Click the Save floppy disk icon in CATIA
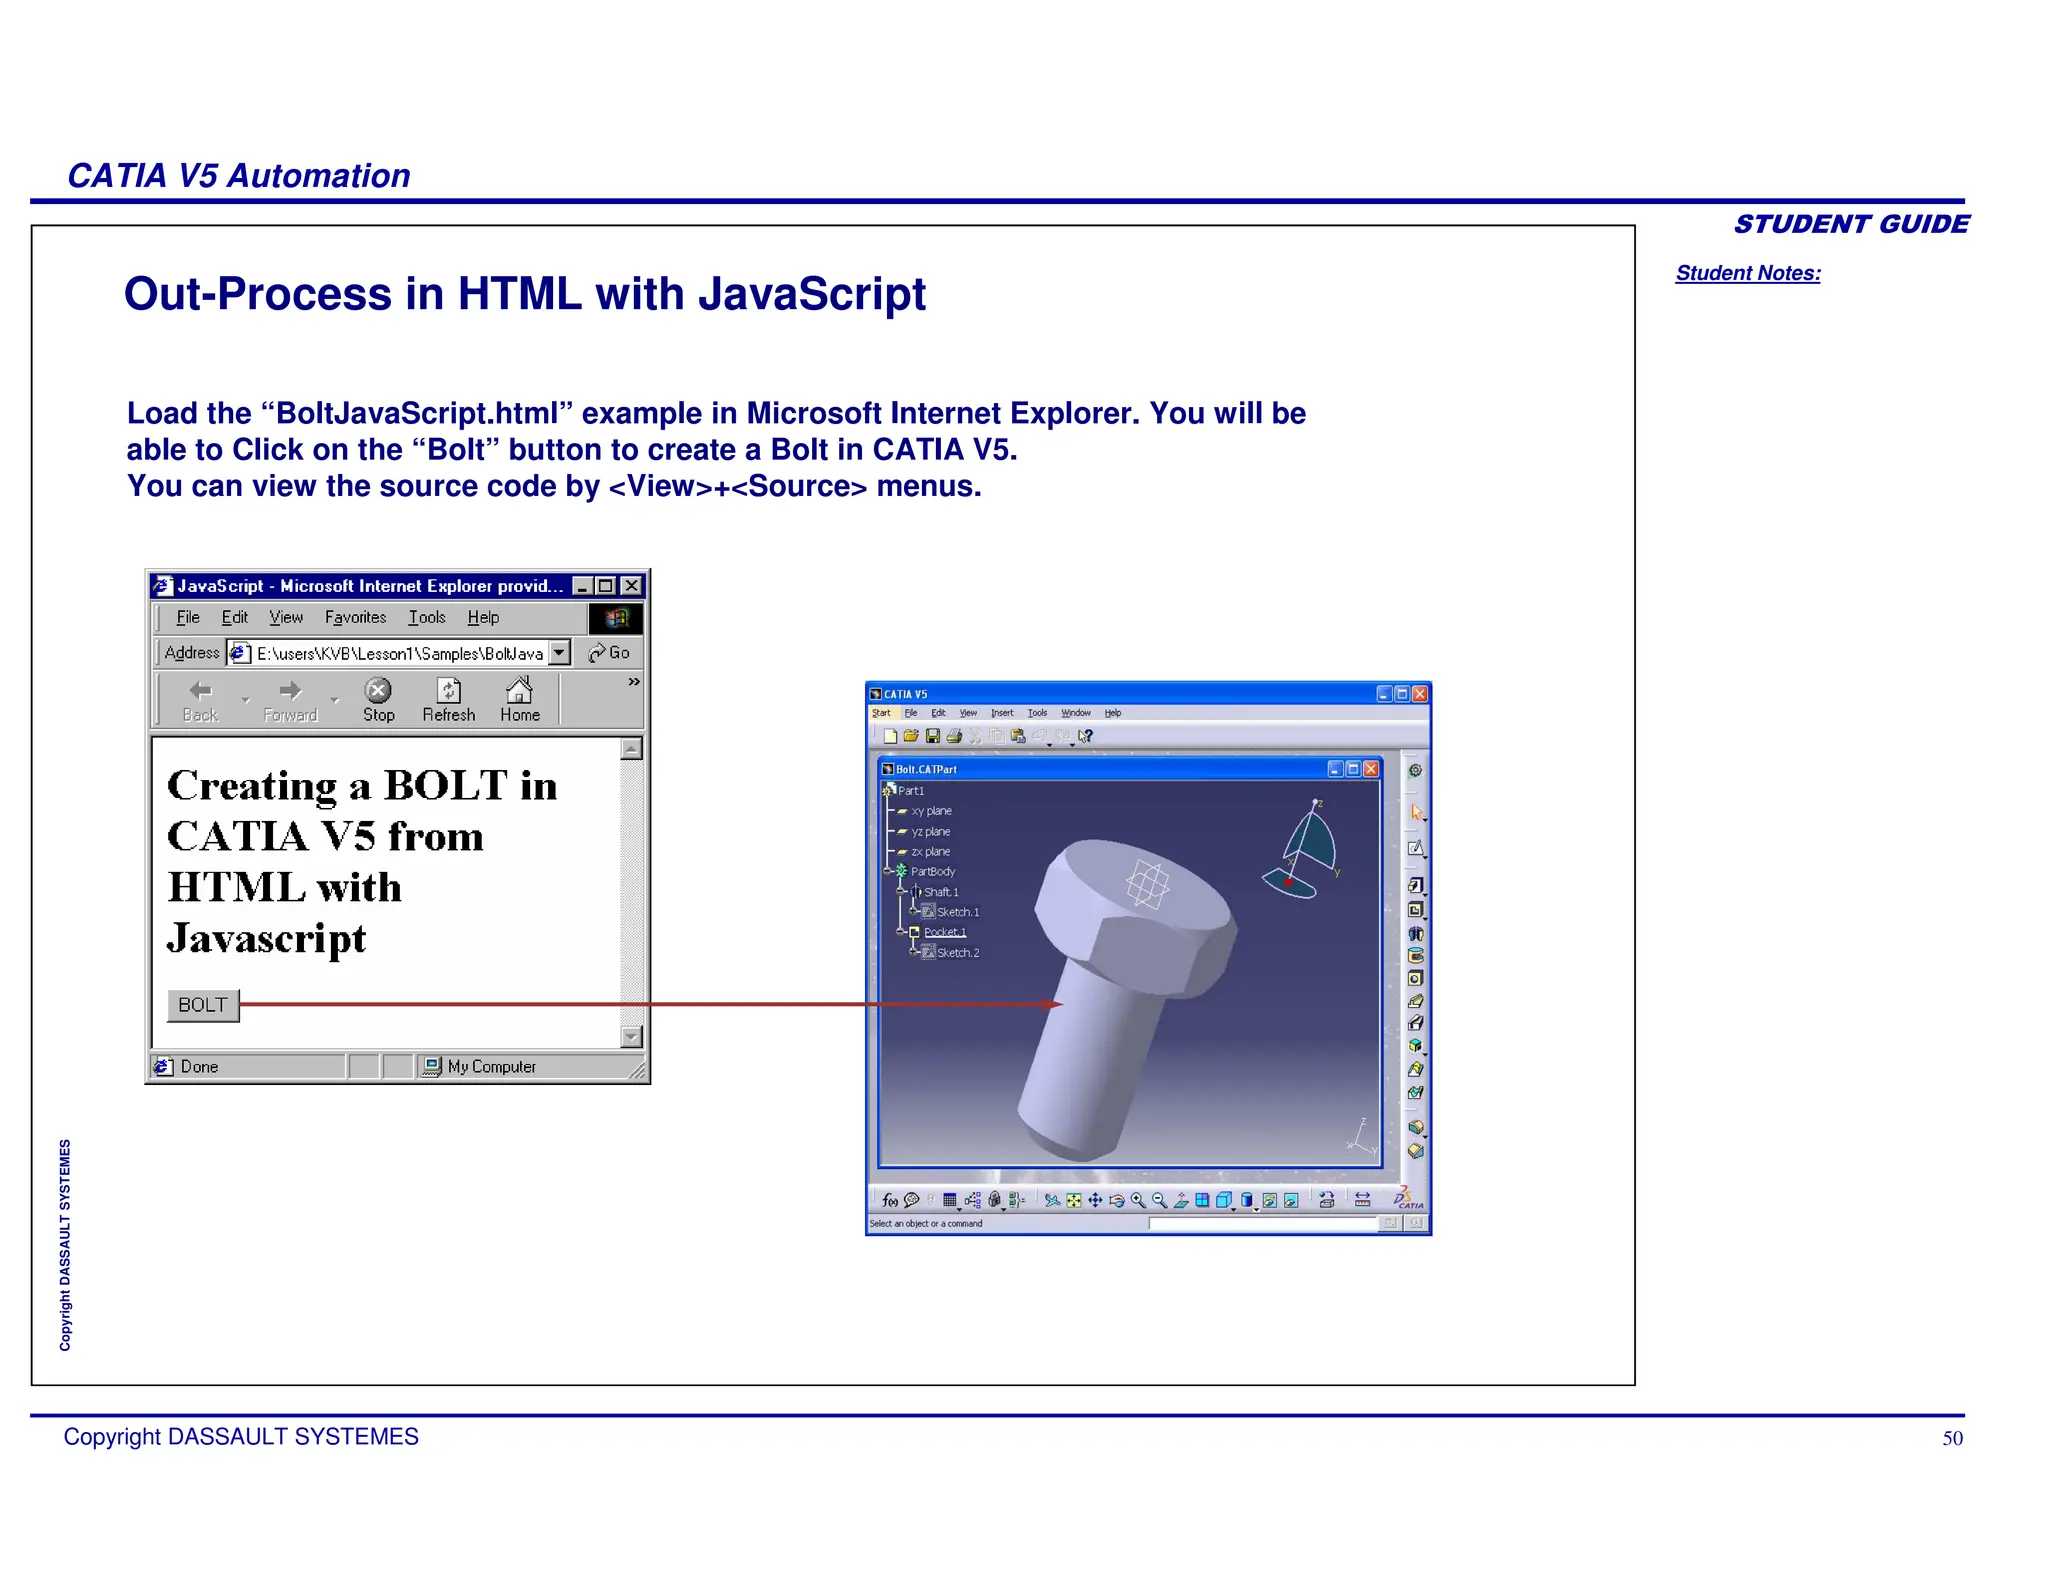2048x1582 pixels. (933, 736)
